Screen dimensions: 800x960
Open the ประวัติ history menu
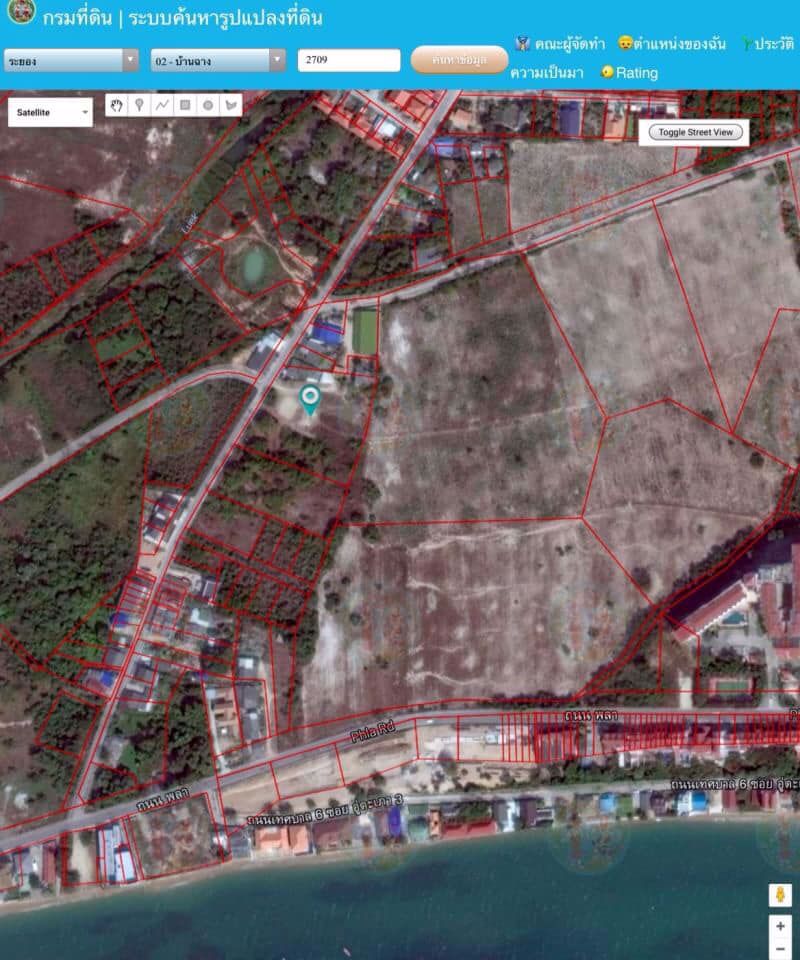tap(770, 41)
